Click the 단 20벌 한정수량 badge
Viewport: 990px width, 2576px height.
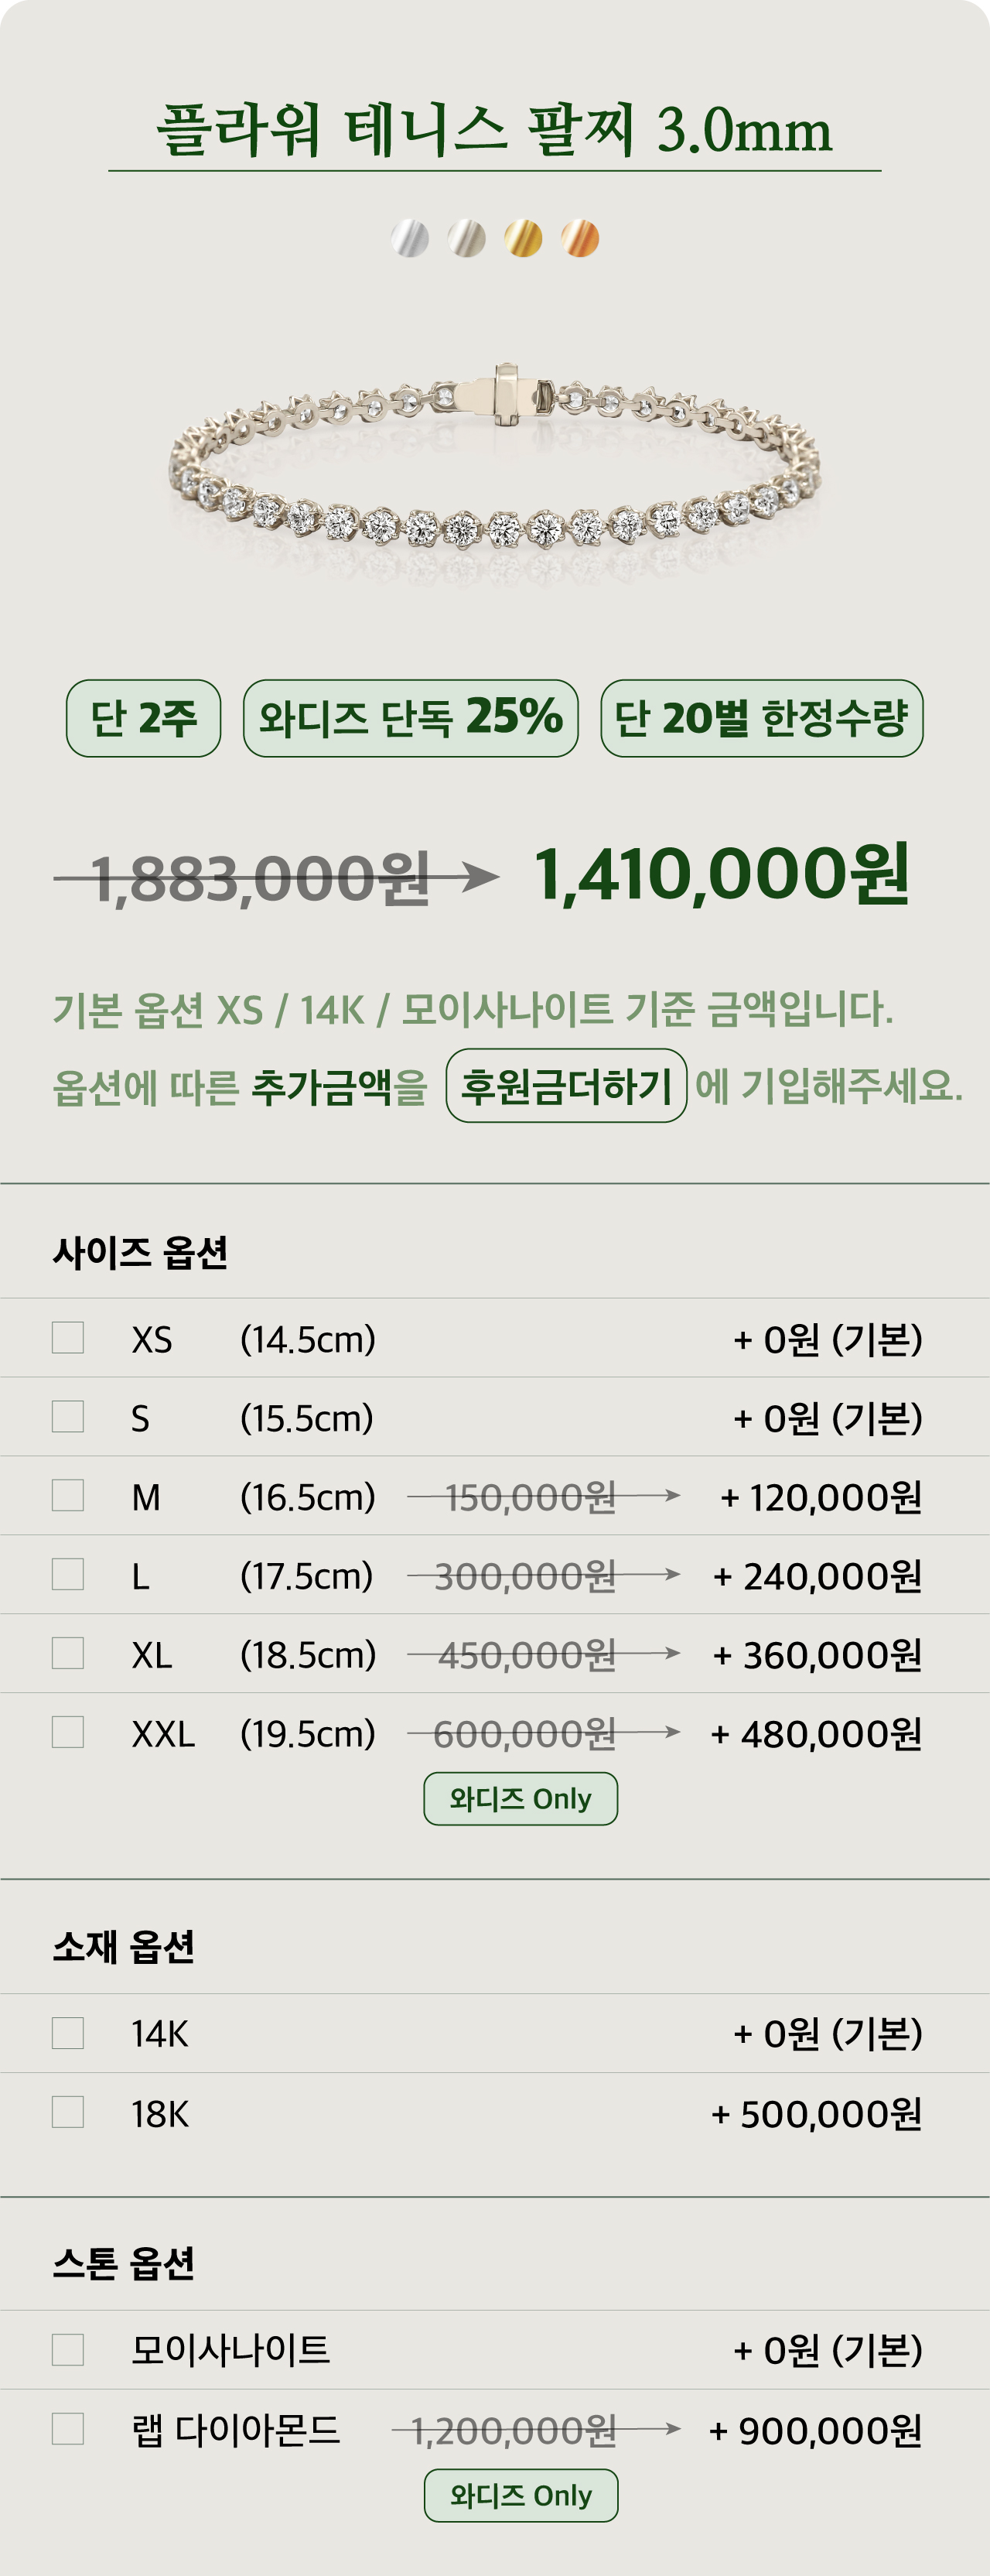pyautogui.click(x=761, y=718)
